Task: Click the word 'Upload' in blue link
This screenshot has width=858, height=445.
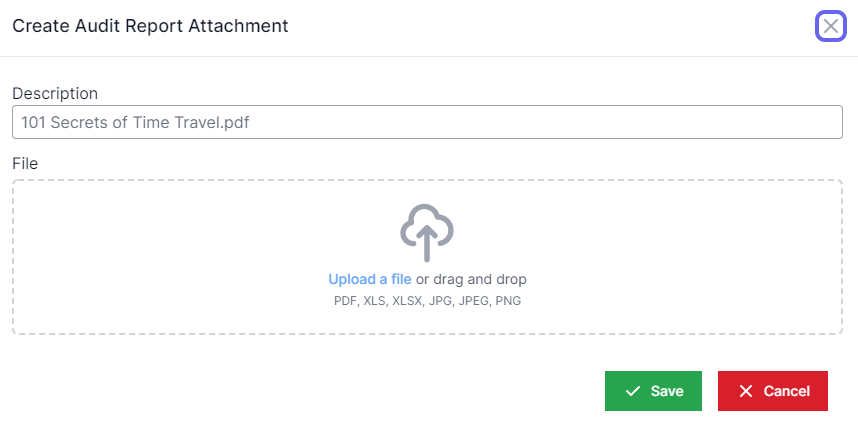Action: [x=351, y=279]
